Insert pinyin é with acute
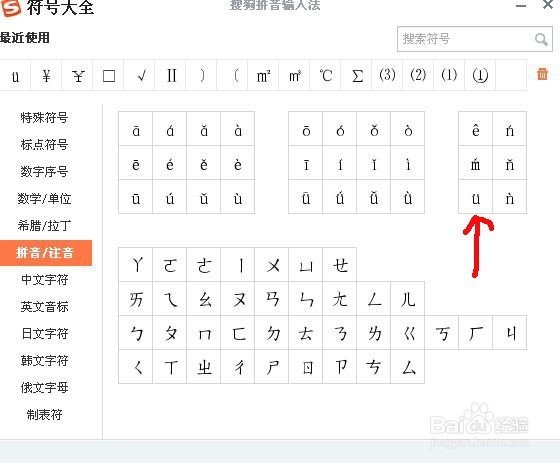 tap(170, 163)
